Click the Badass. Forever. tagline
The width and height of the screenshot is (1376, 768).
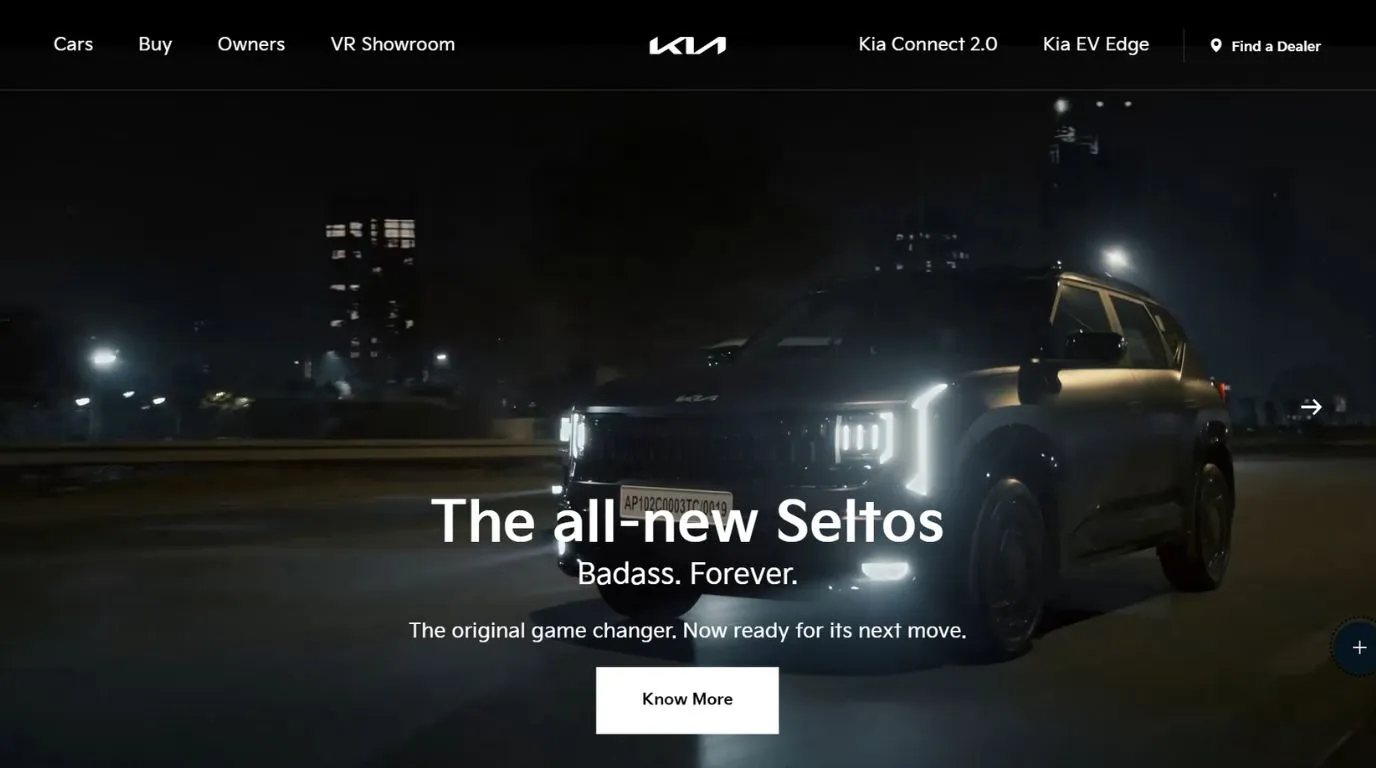tap(687, 573)
